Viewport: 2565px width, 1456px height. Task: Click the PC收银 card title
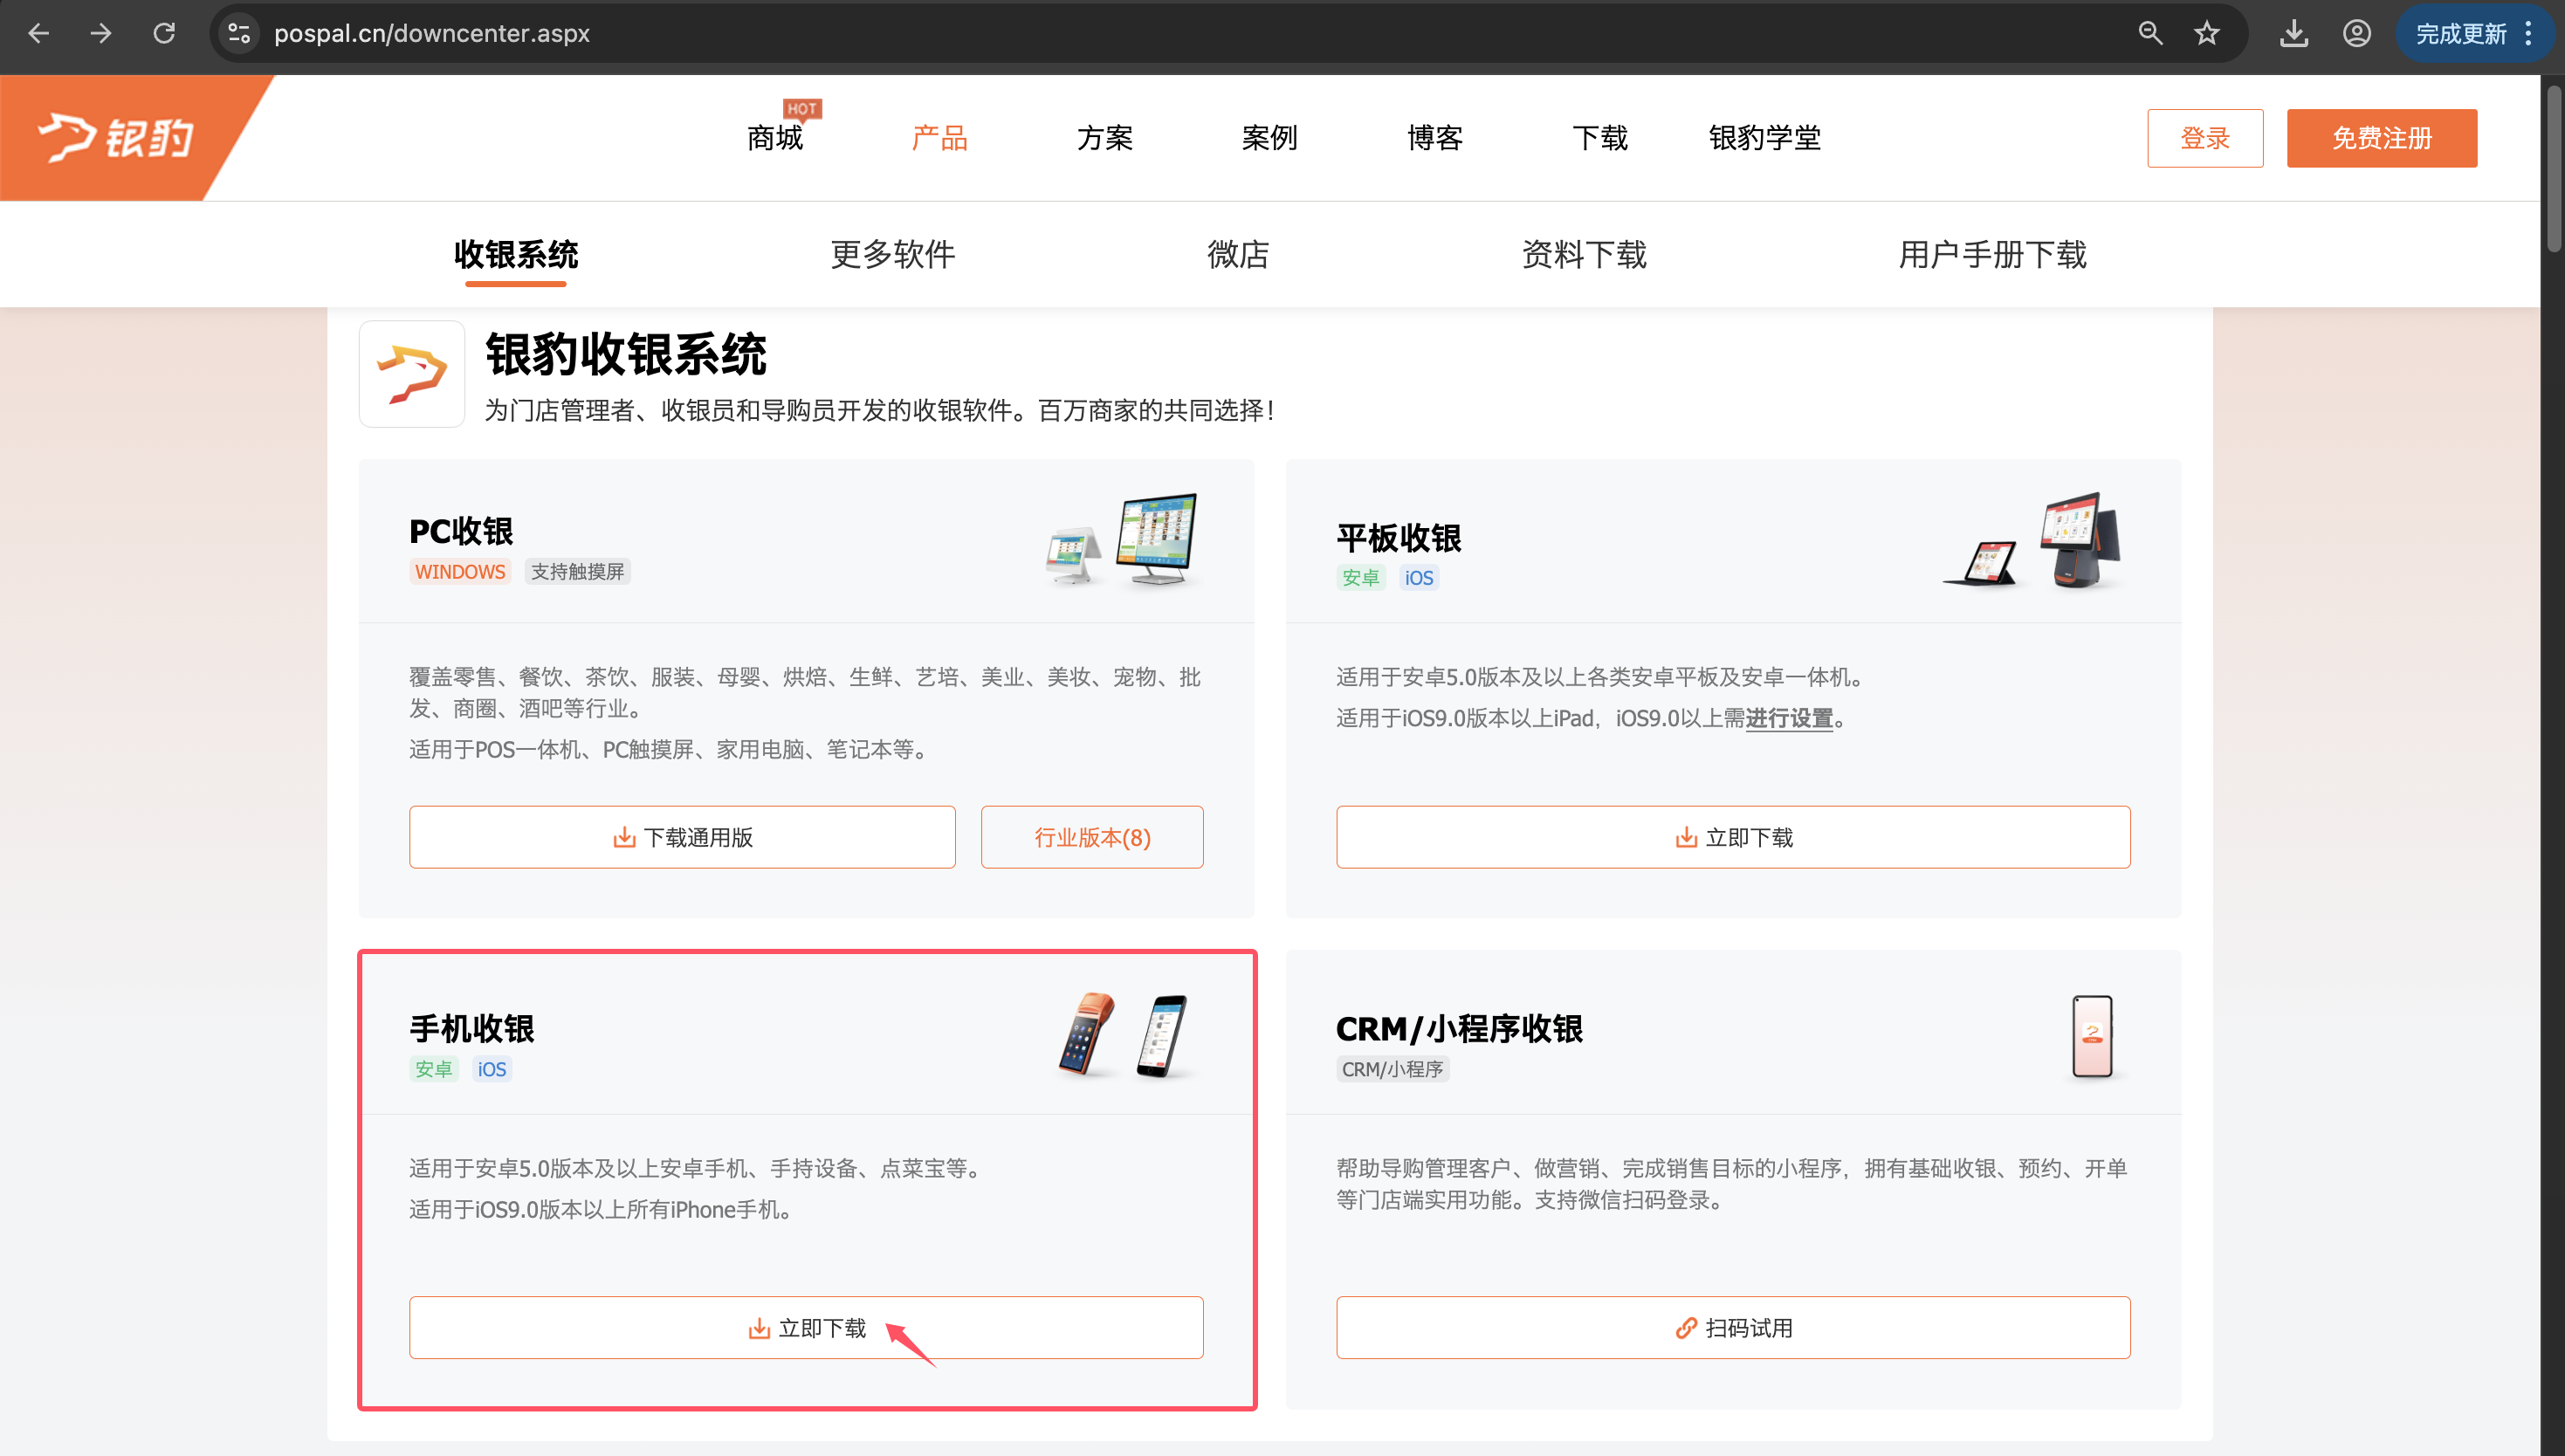click(461, 531)
